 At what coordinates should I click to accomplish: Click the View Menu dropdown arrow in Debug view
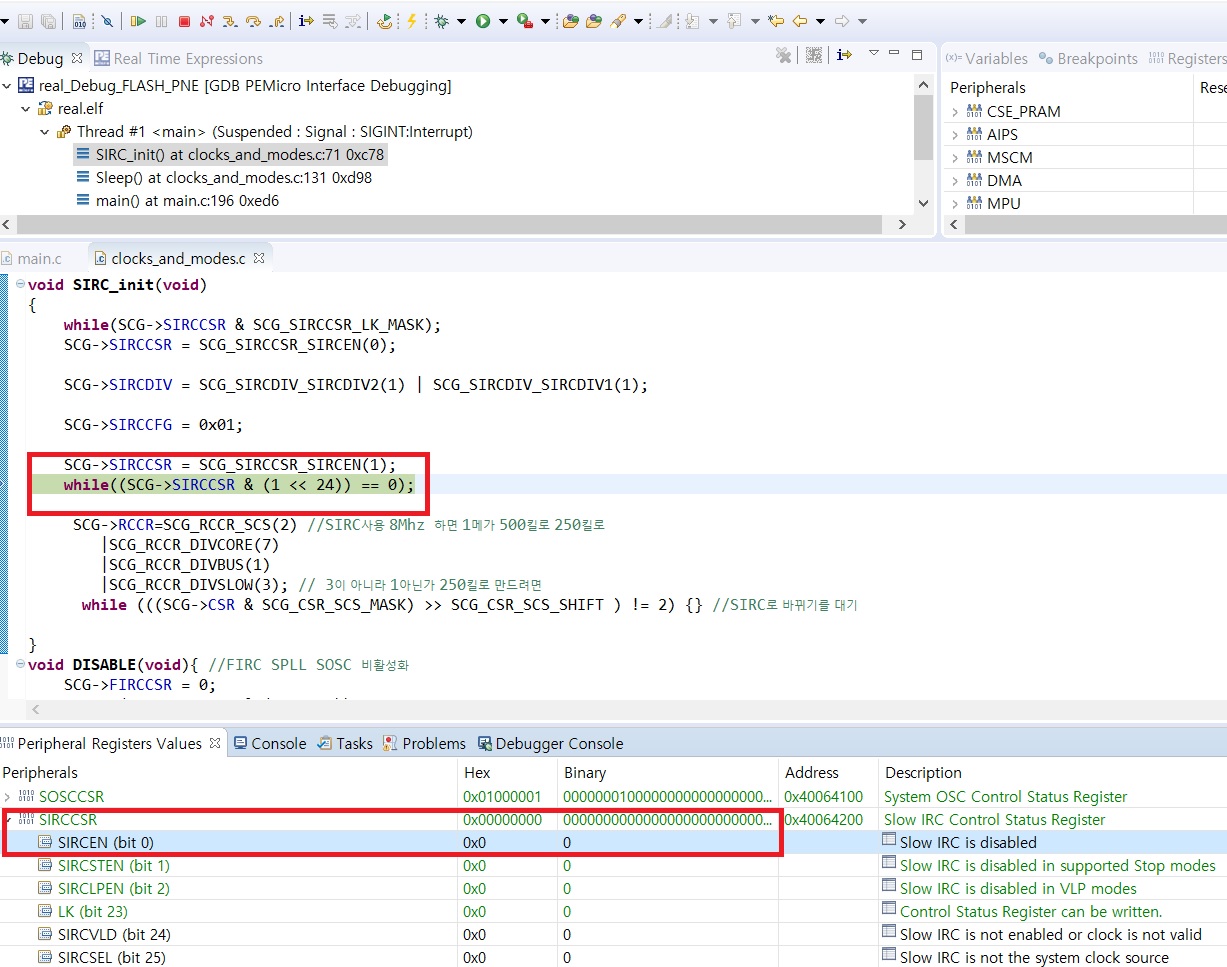pos(873,55)
